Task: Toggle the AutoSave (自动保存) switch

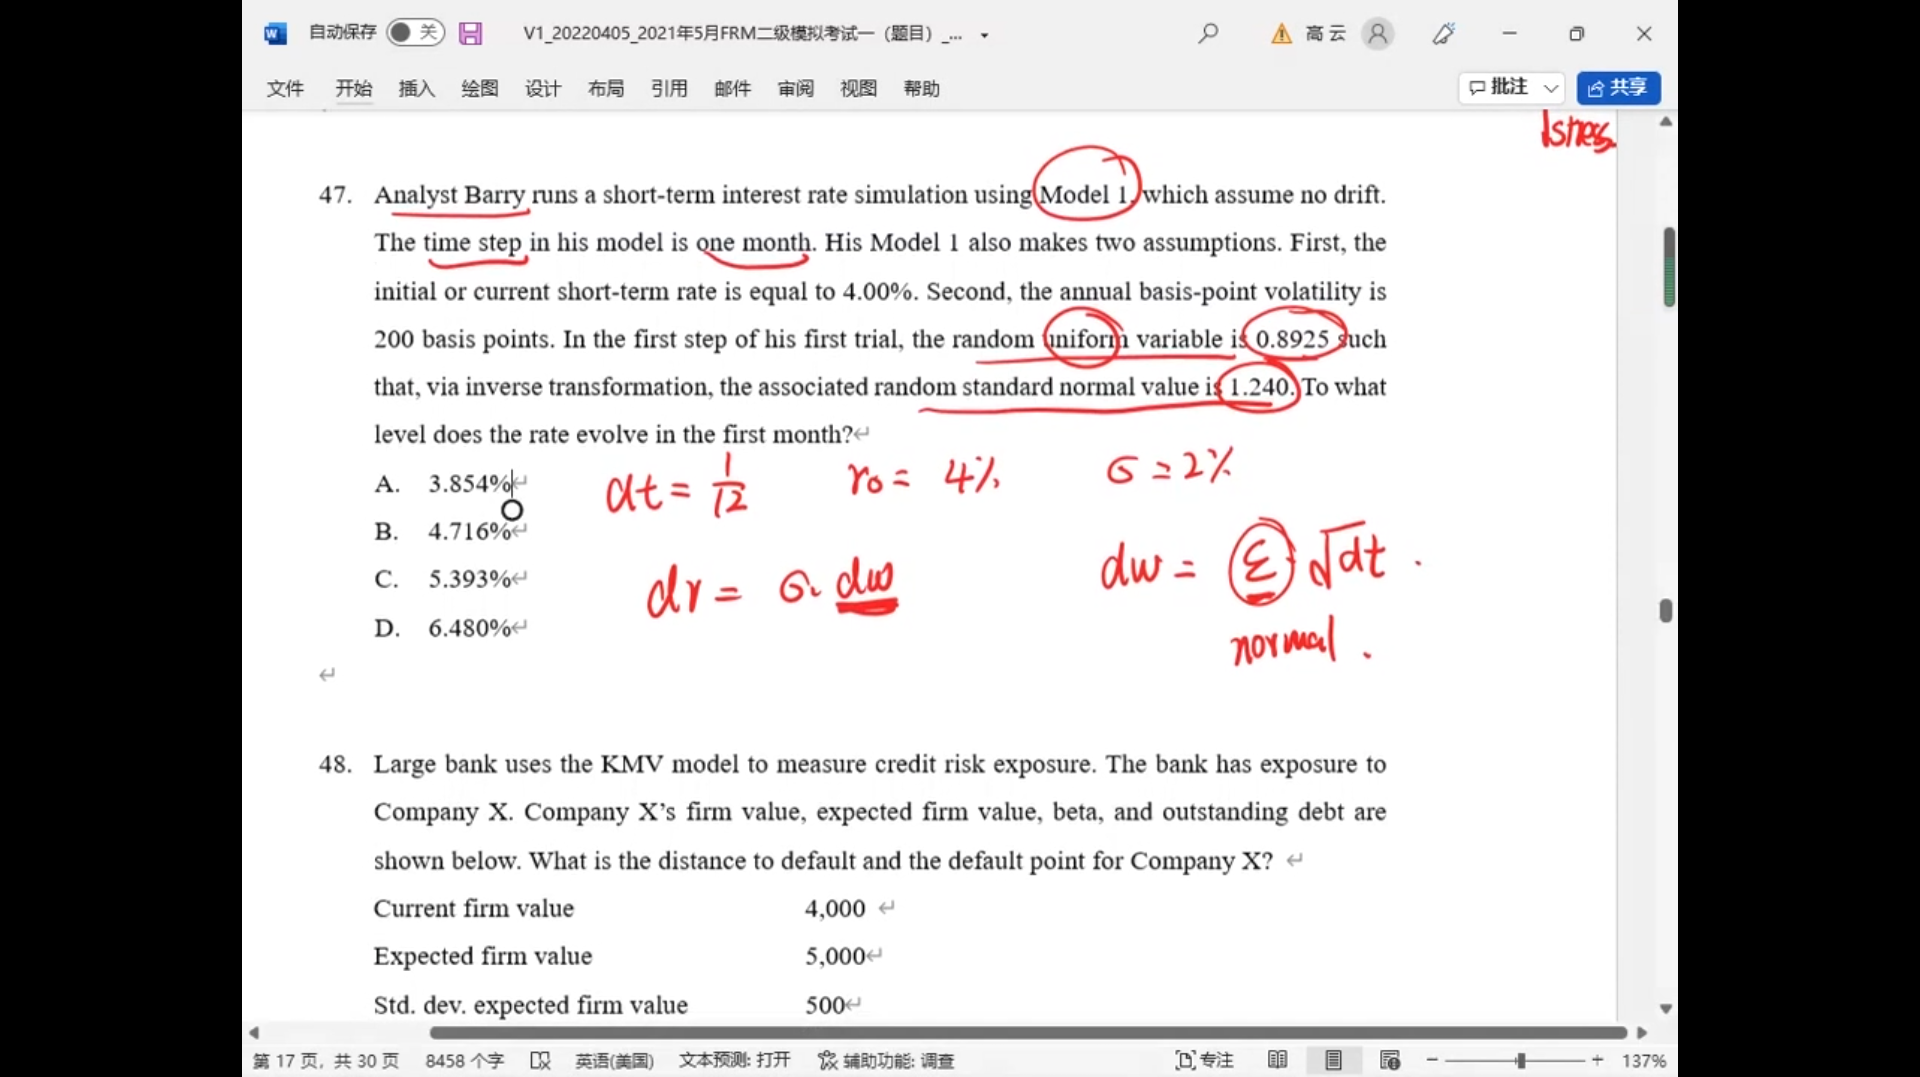Action: coord(414,33)
